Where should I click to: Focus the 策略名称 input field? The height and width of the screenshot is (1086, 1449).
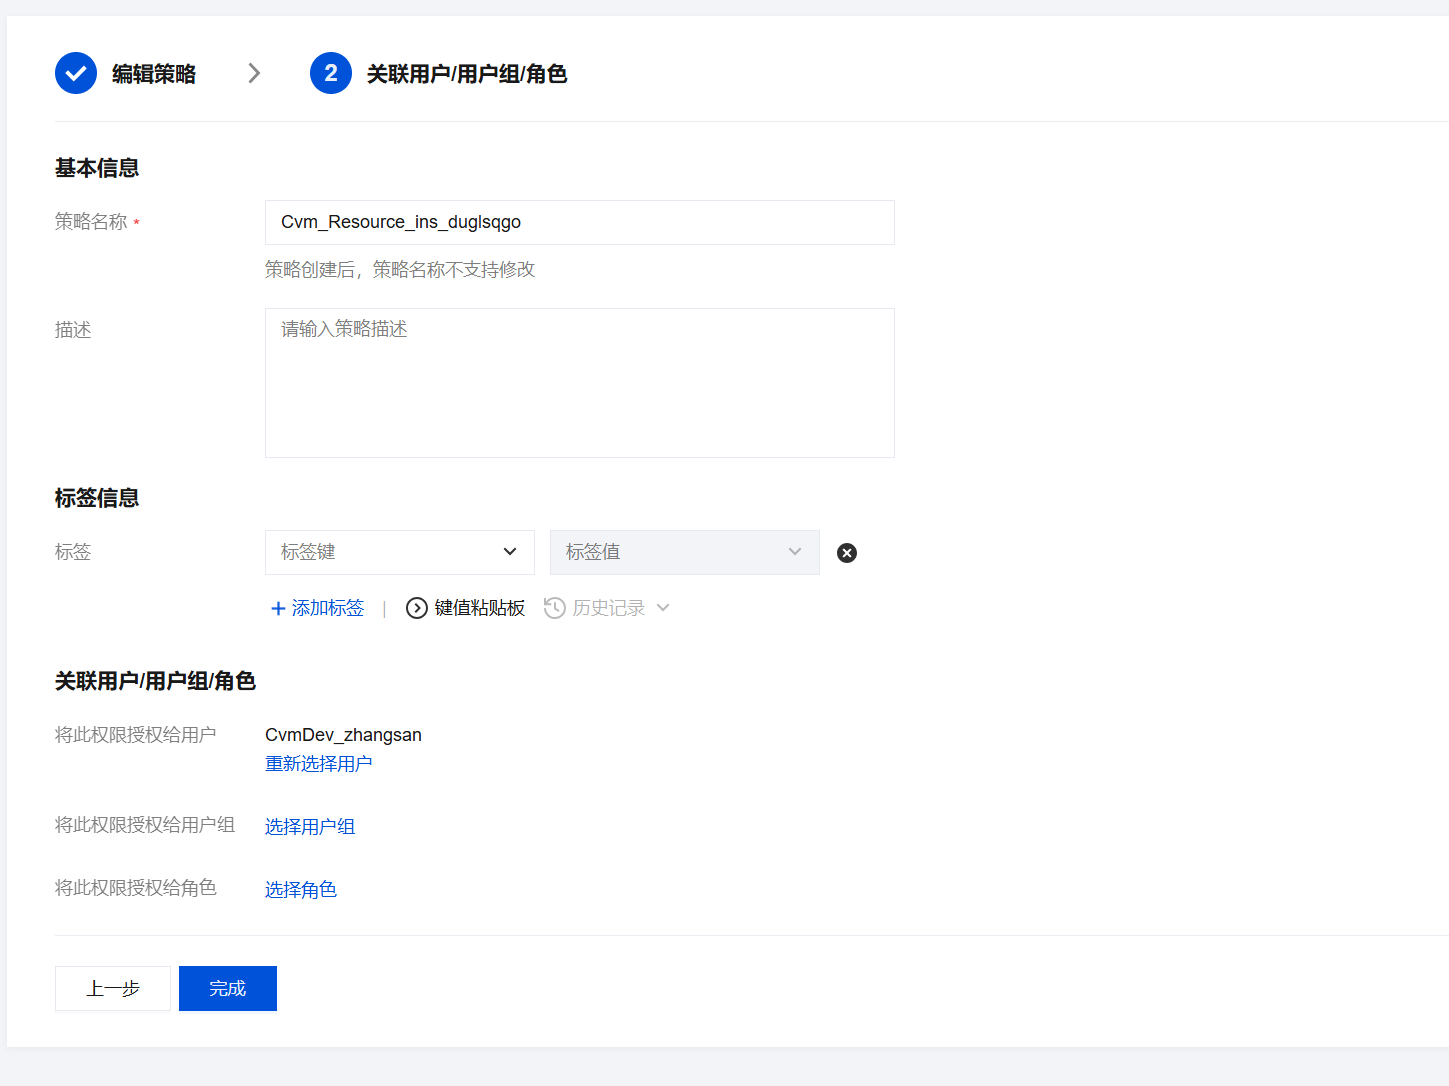579,222
